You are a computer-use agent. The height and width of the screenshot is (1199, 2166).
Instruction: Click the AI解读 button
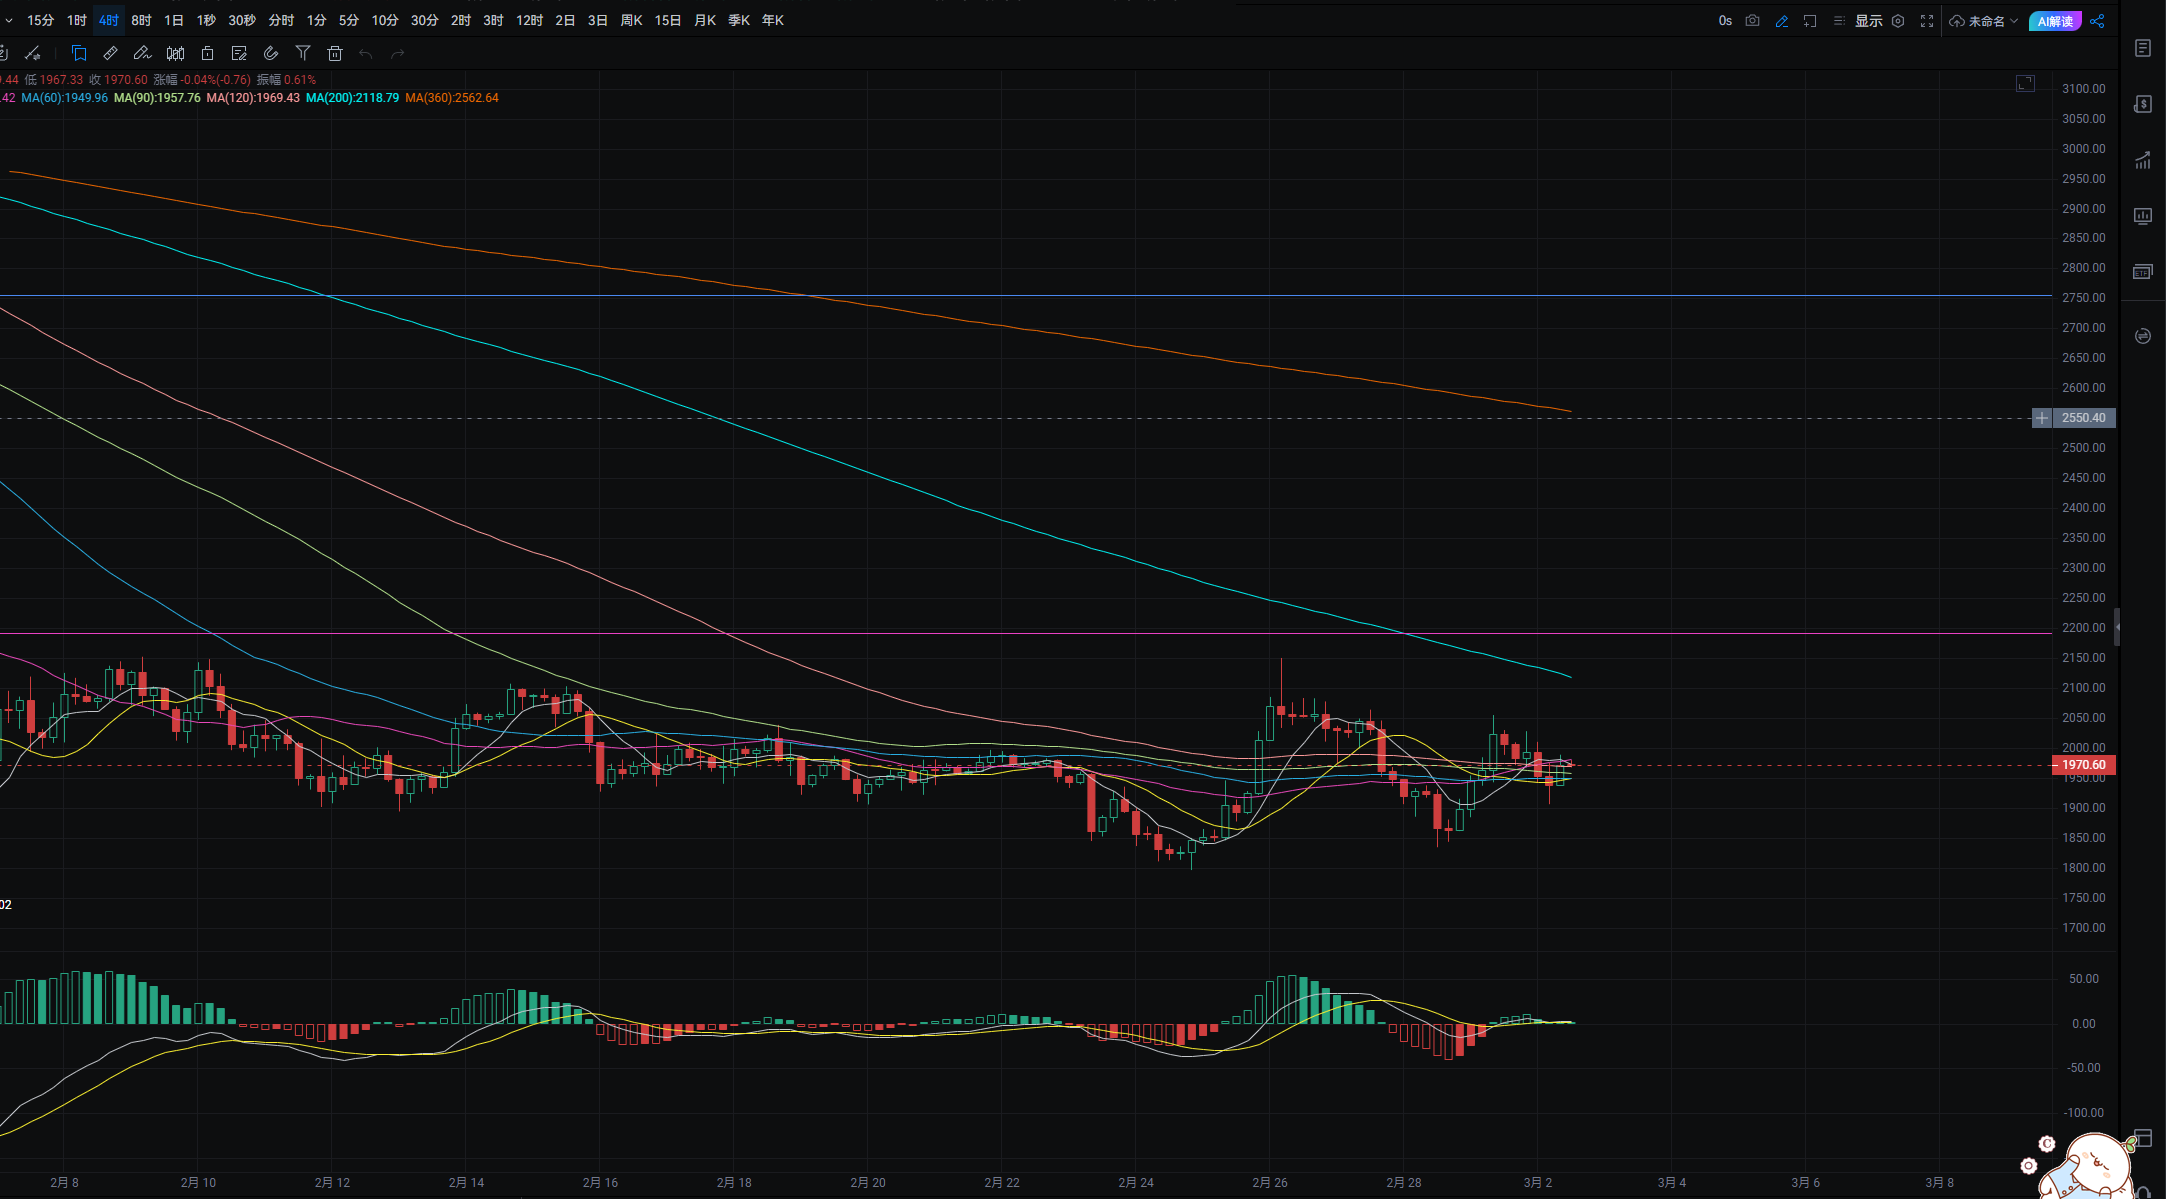2055,21
